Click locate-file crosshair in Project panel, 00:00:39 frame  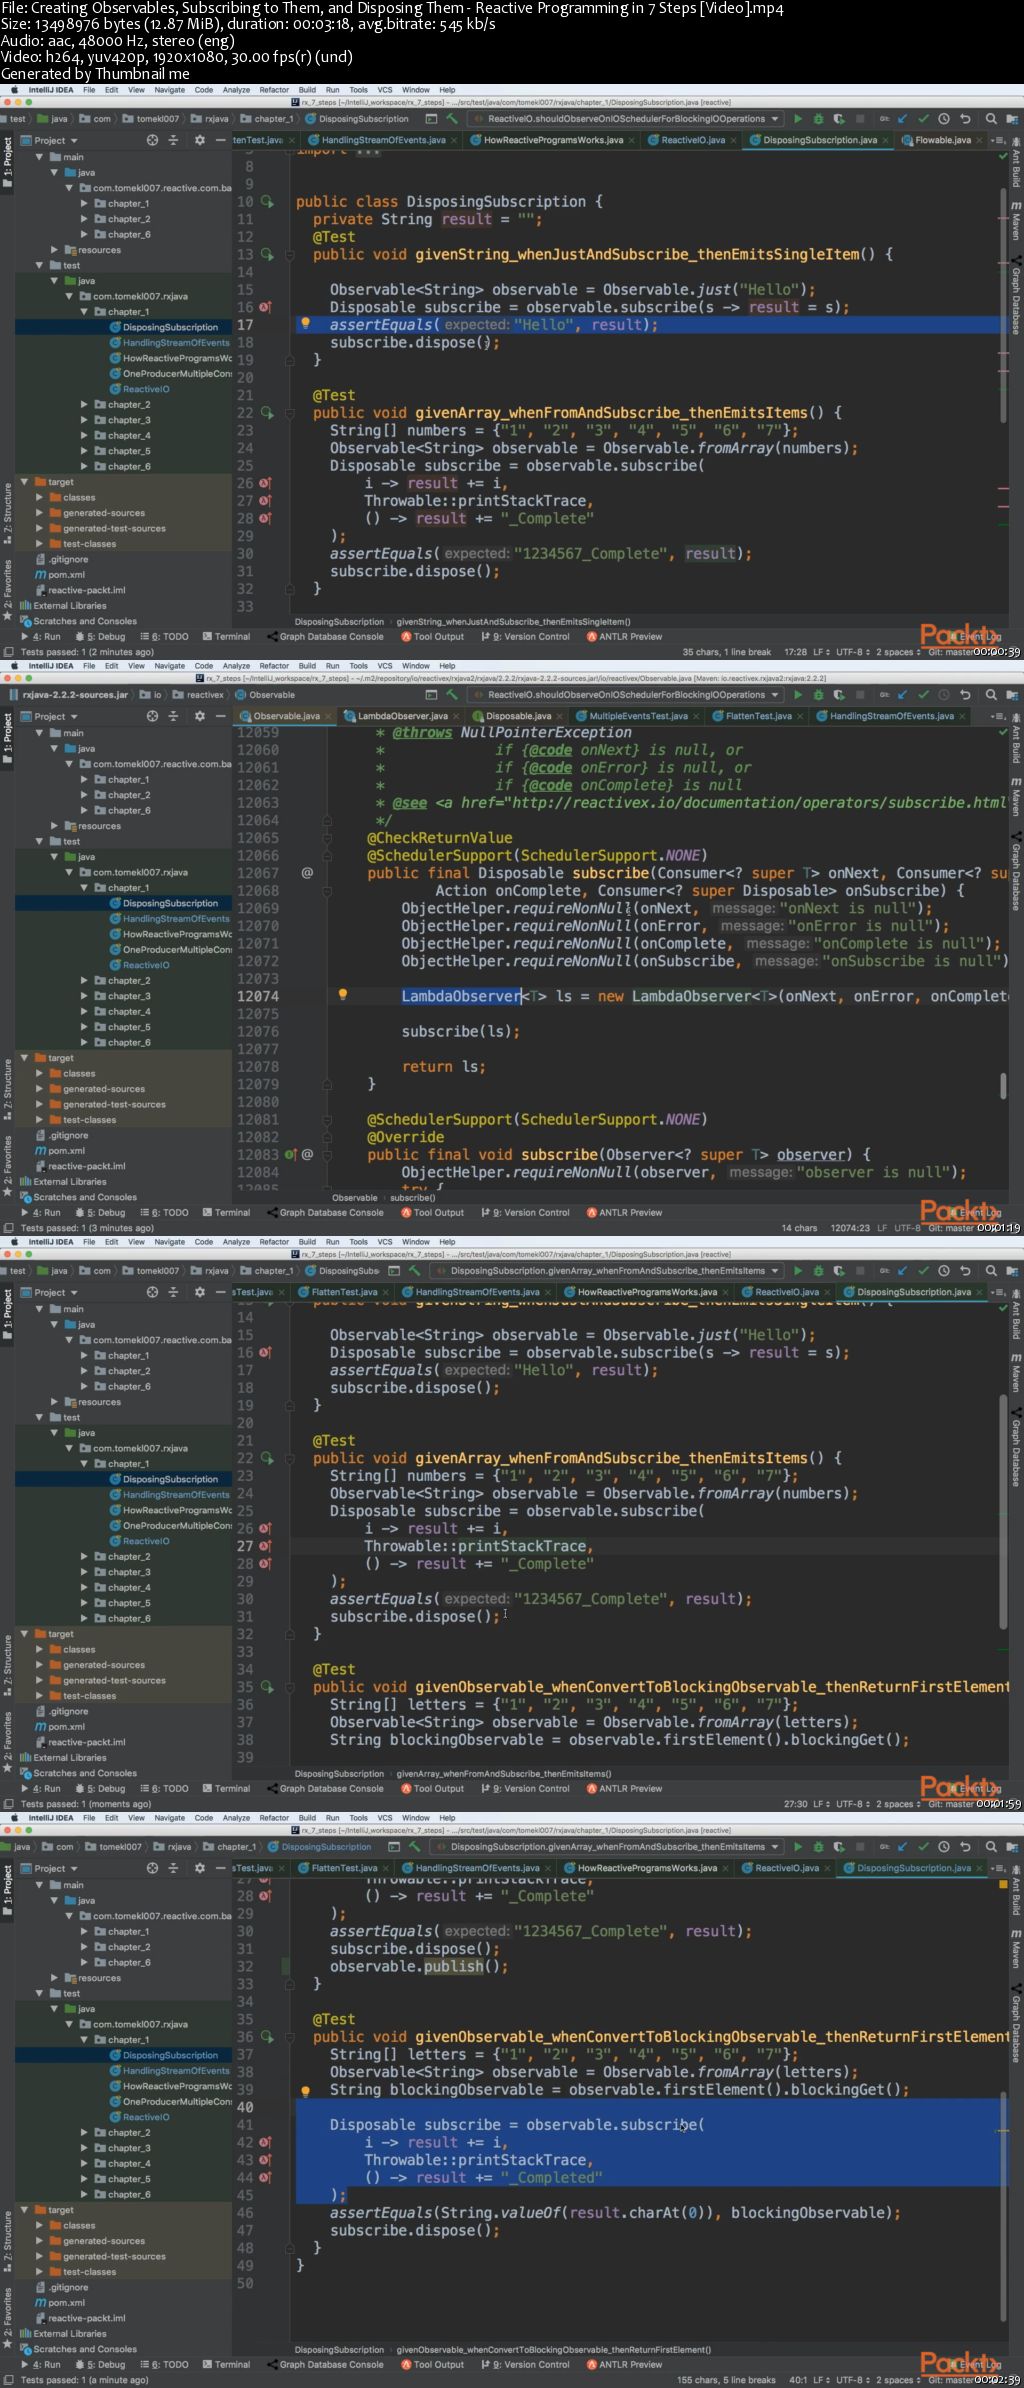(x=152, y=141)
